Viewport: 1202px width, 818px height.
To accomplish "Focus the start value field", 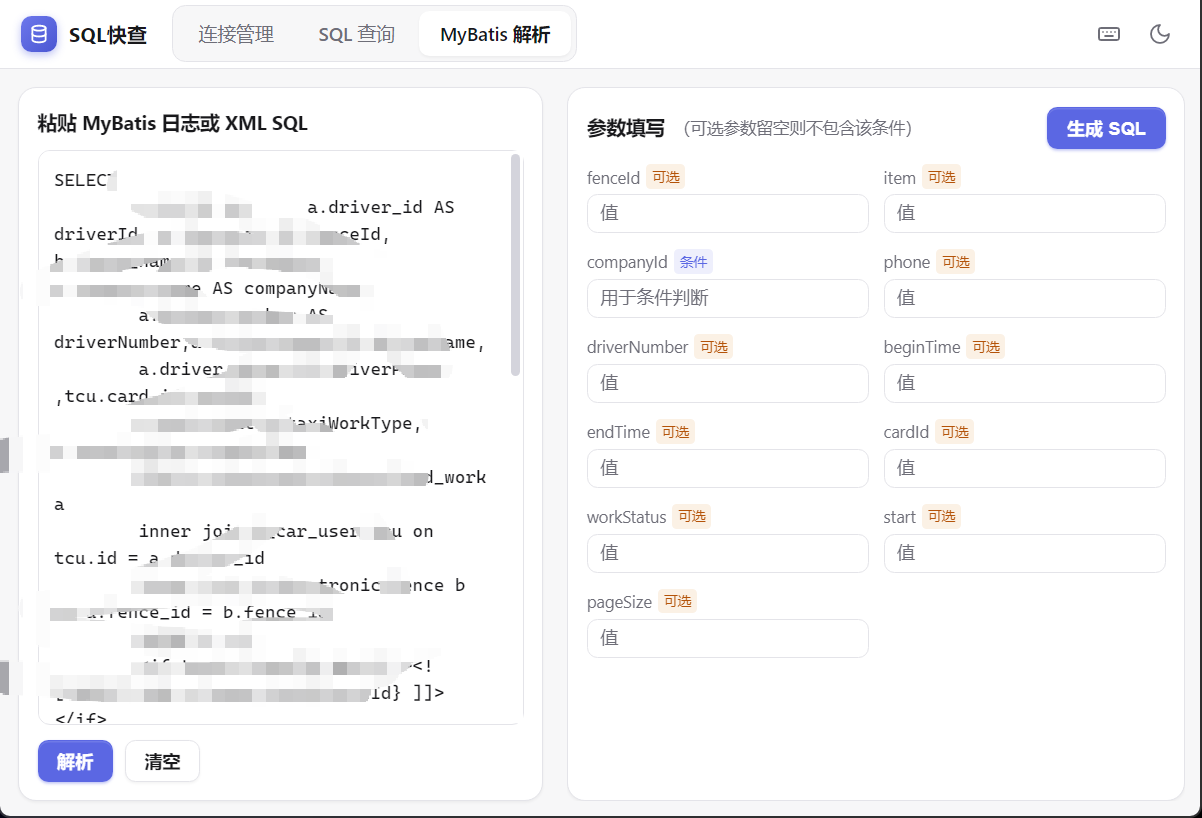I will 1024,553.
